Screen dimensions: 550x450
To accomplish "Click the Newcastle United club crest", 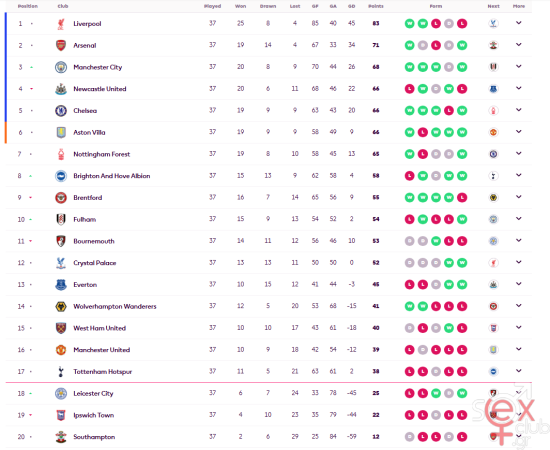I will point(61,89).
